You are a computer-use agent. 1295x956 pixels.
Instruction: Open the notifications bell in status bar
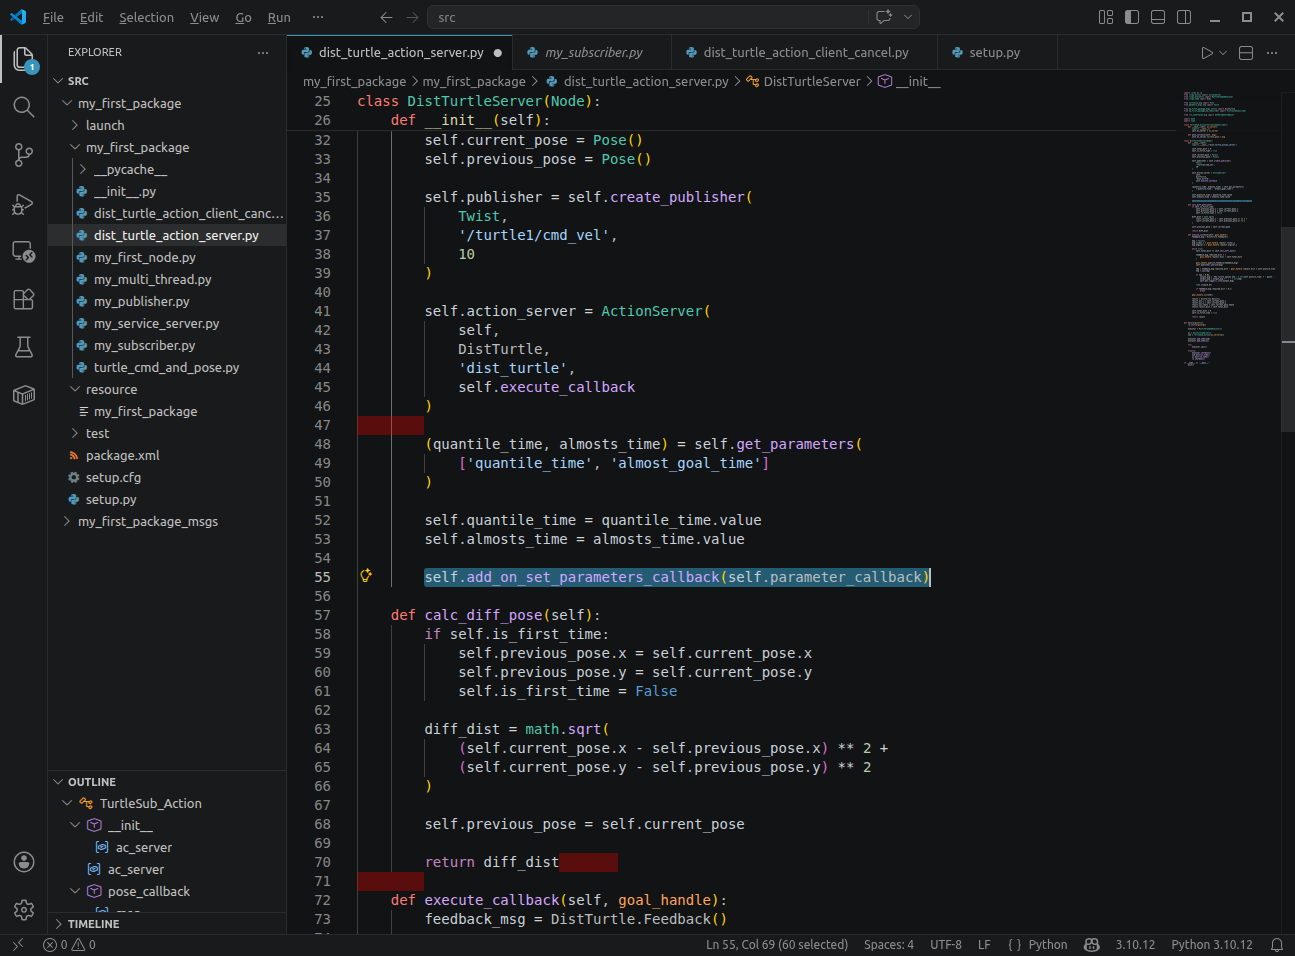click(x=1277, y=945)
